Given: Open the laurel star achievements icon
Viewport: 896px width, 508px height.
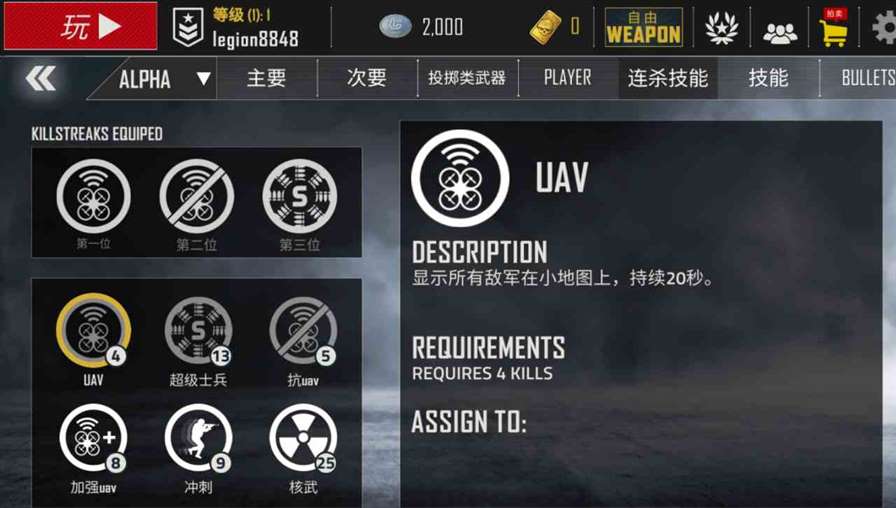Looking at the screenshot, I should [721, 27].
